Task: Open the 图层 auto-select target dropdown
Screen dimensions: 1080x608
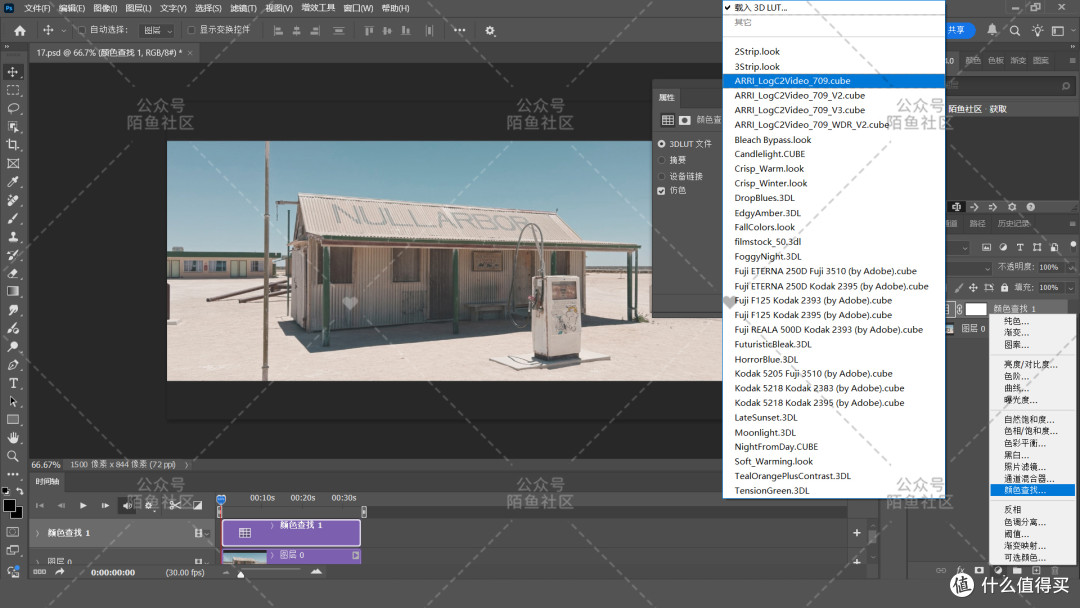Action: click(158, 30)
